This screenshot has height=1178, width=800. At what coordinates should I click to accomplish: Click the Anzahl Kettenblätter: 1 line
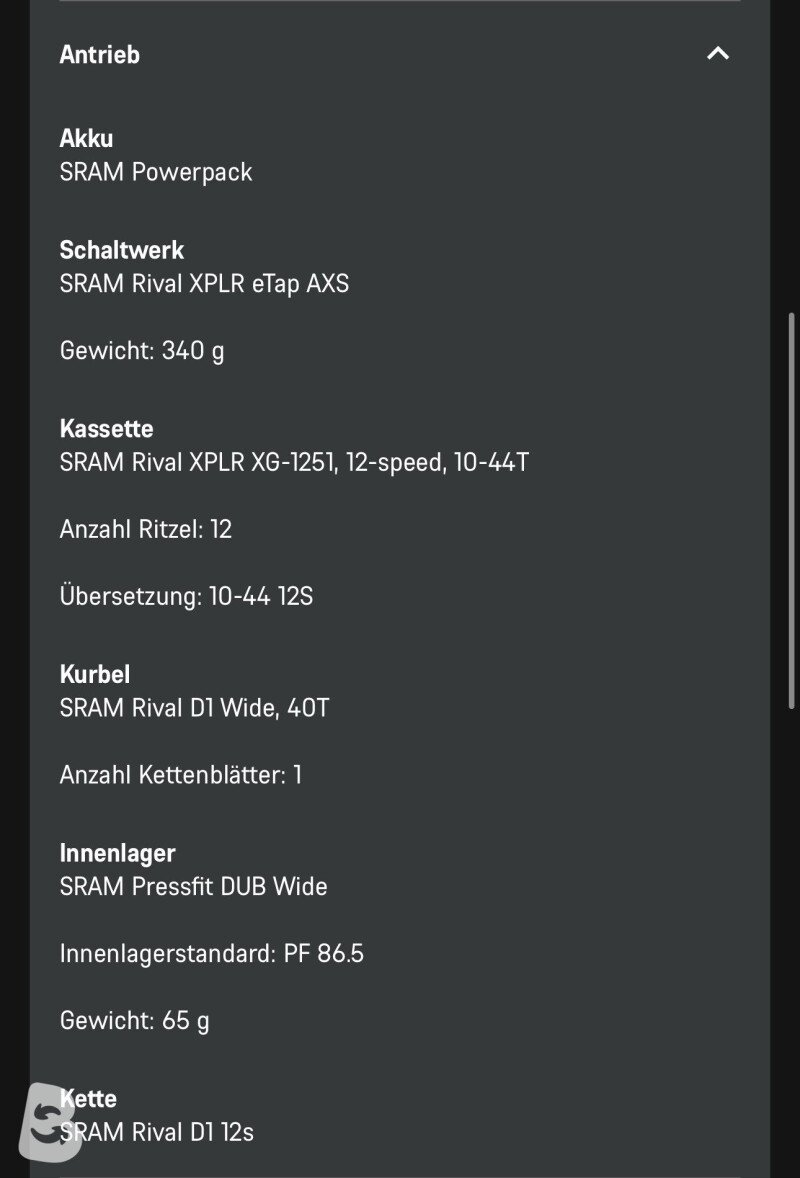click(x=181, y=775)
